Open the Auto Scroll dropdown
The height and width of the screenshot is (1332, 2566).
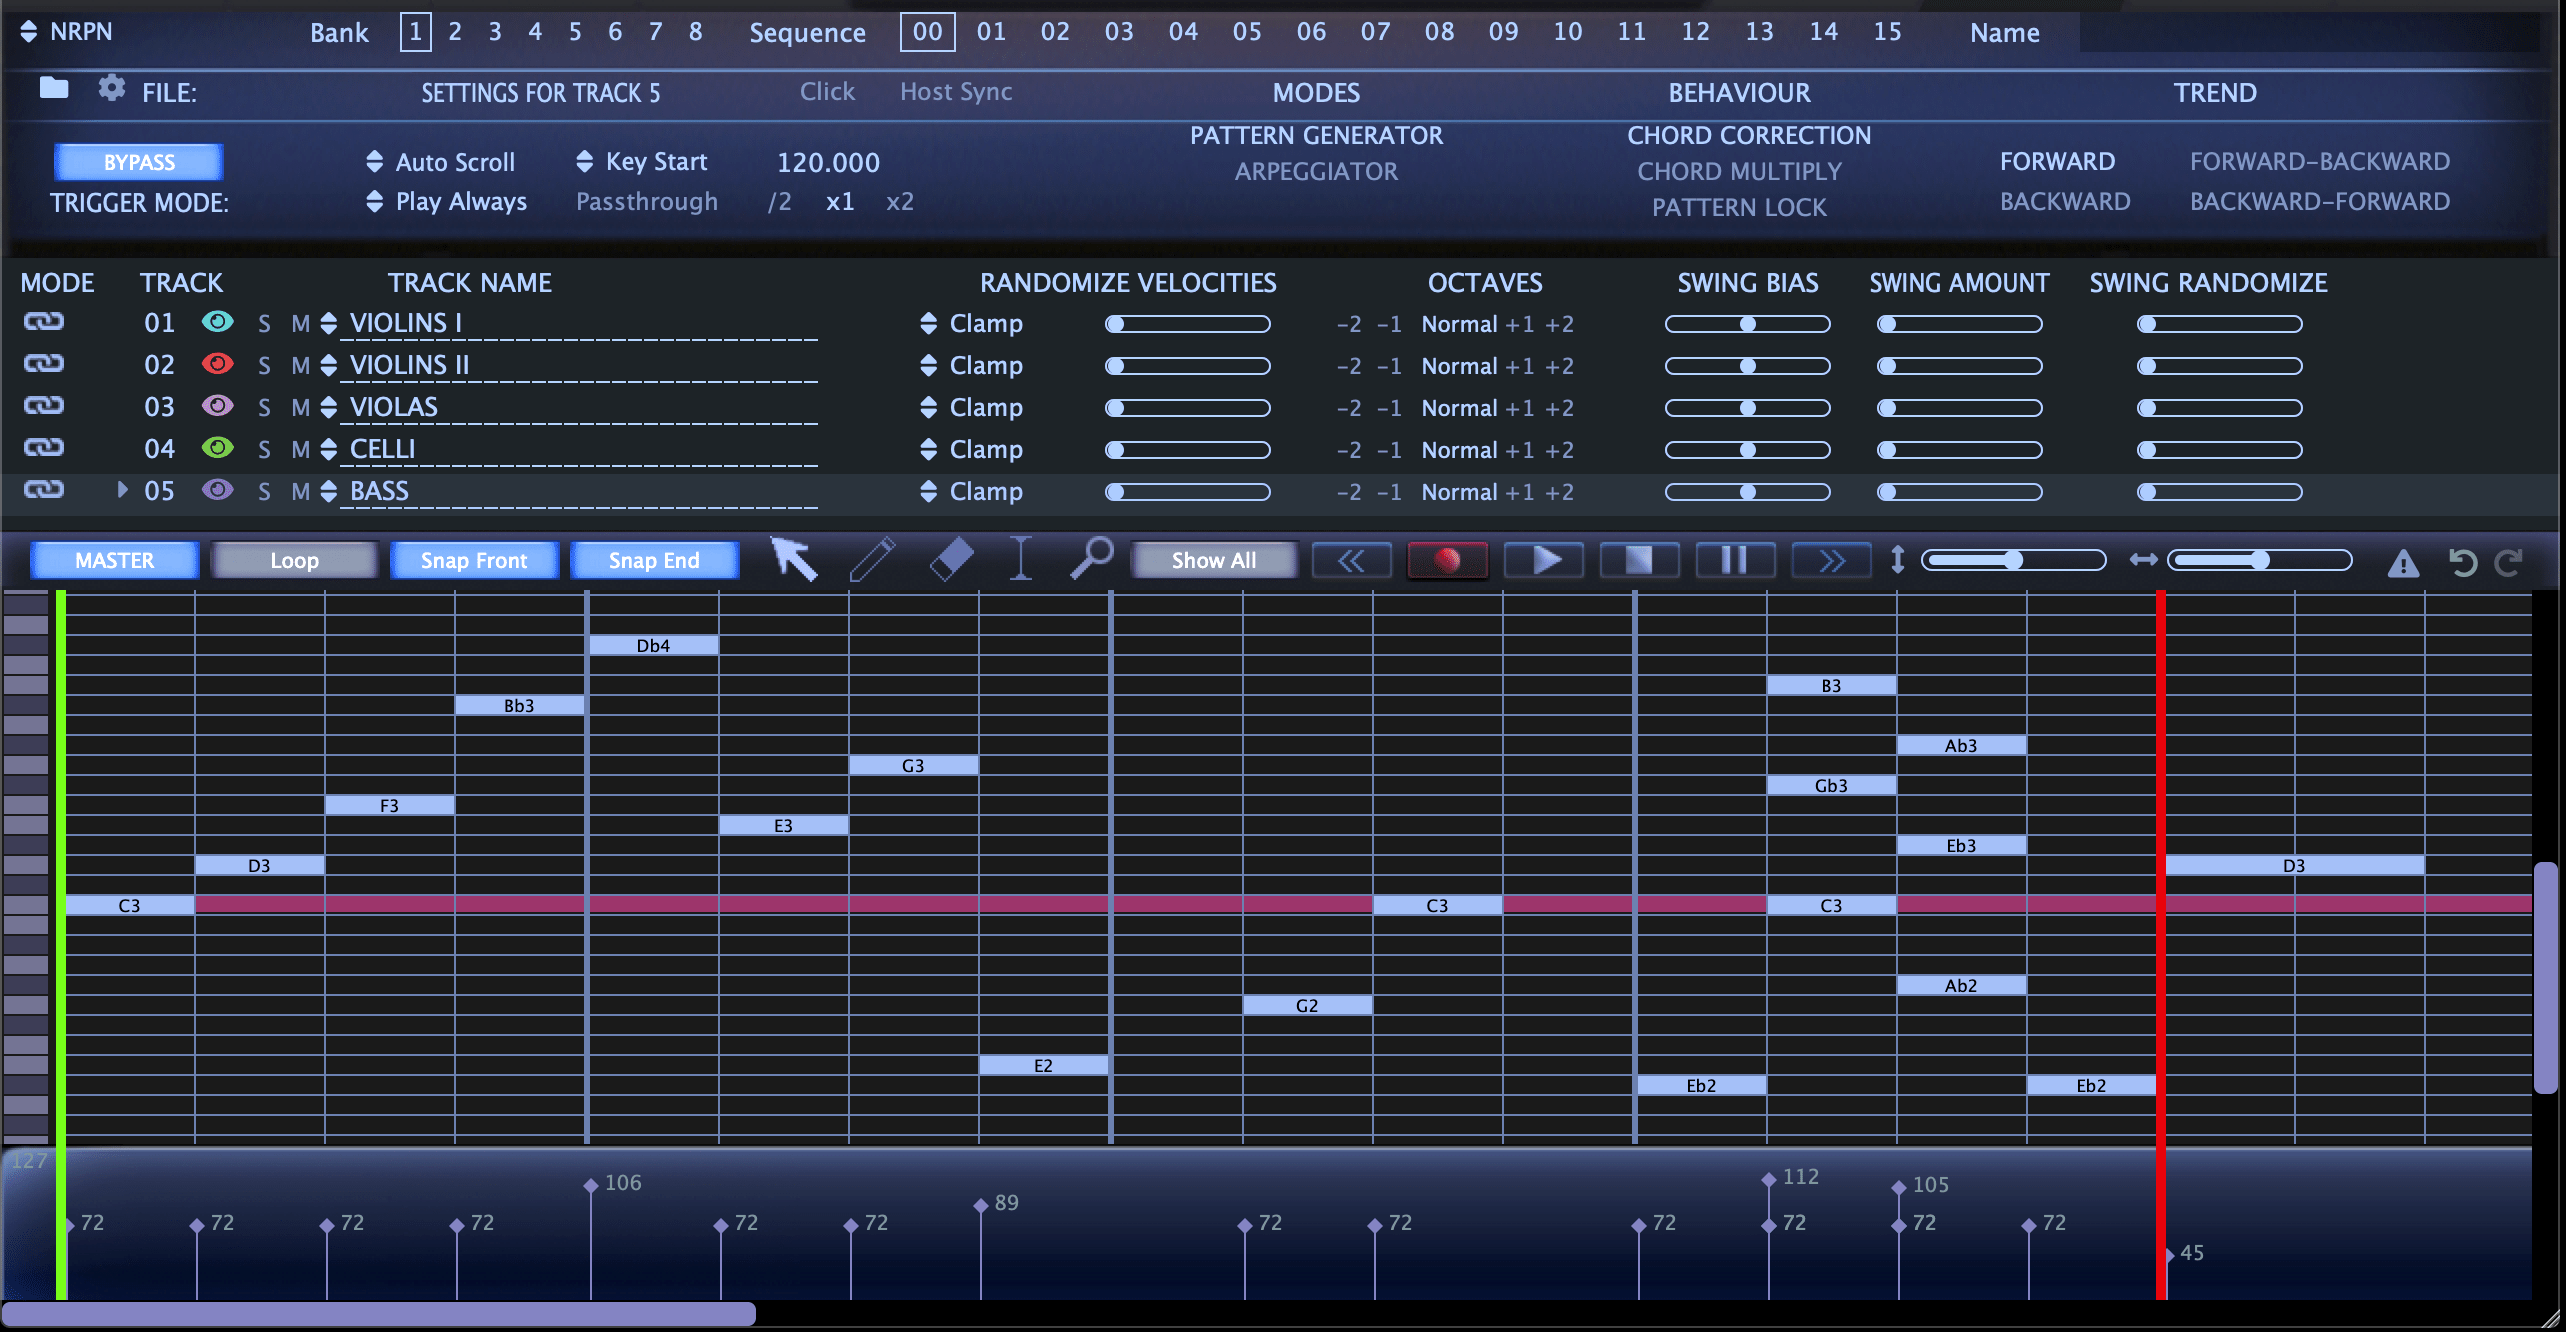(440, 162)
